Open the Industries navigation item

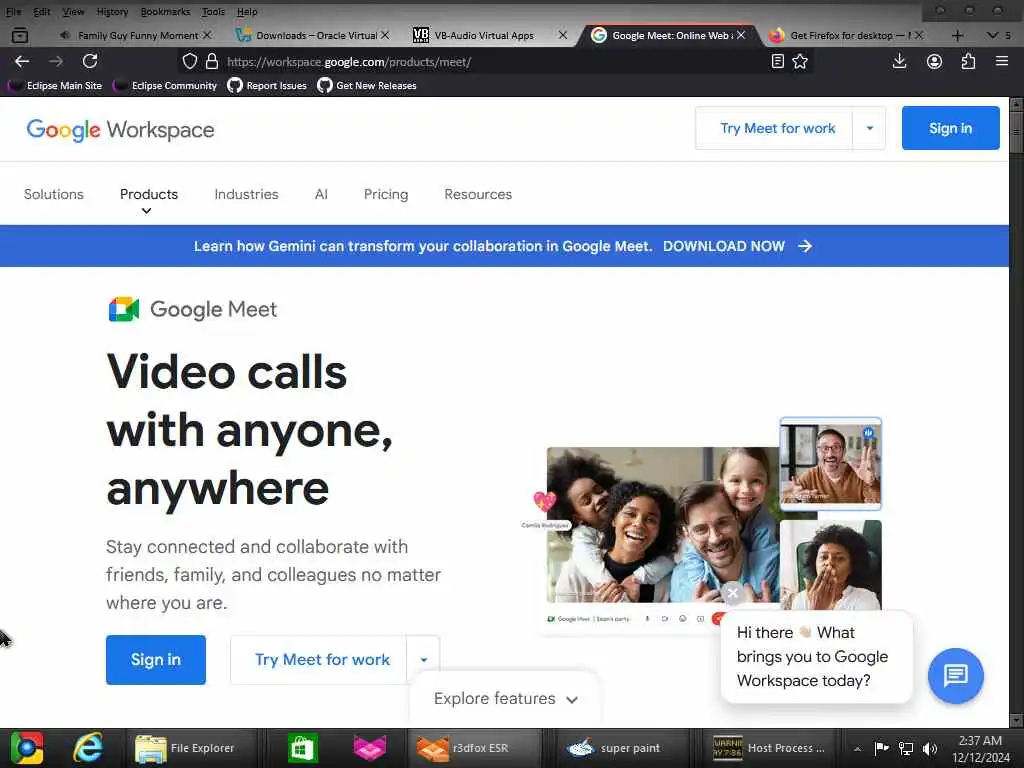click(246, 194)
